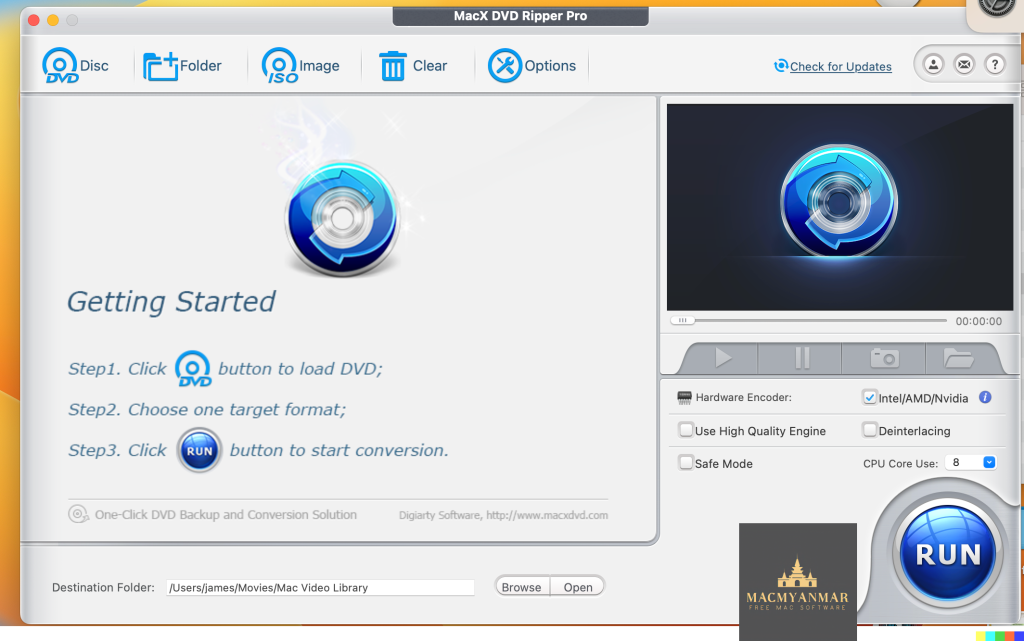Enable Use High Quality Engine
The height and width of the screenshot is (641, 1024).
(x=685, y=430)
